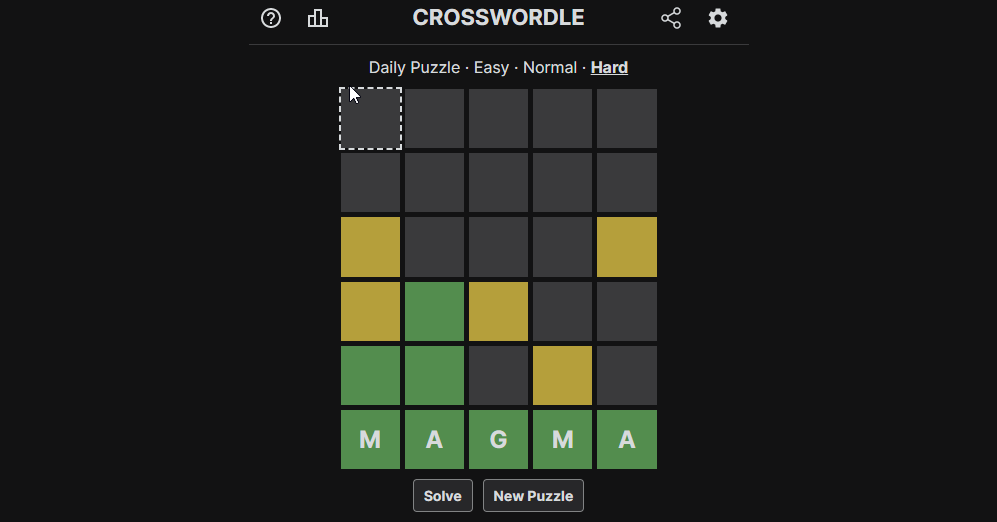The image size is (997, 522).
Task: Open the help question mark icon
Action: click(x=271, y=18)
